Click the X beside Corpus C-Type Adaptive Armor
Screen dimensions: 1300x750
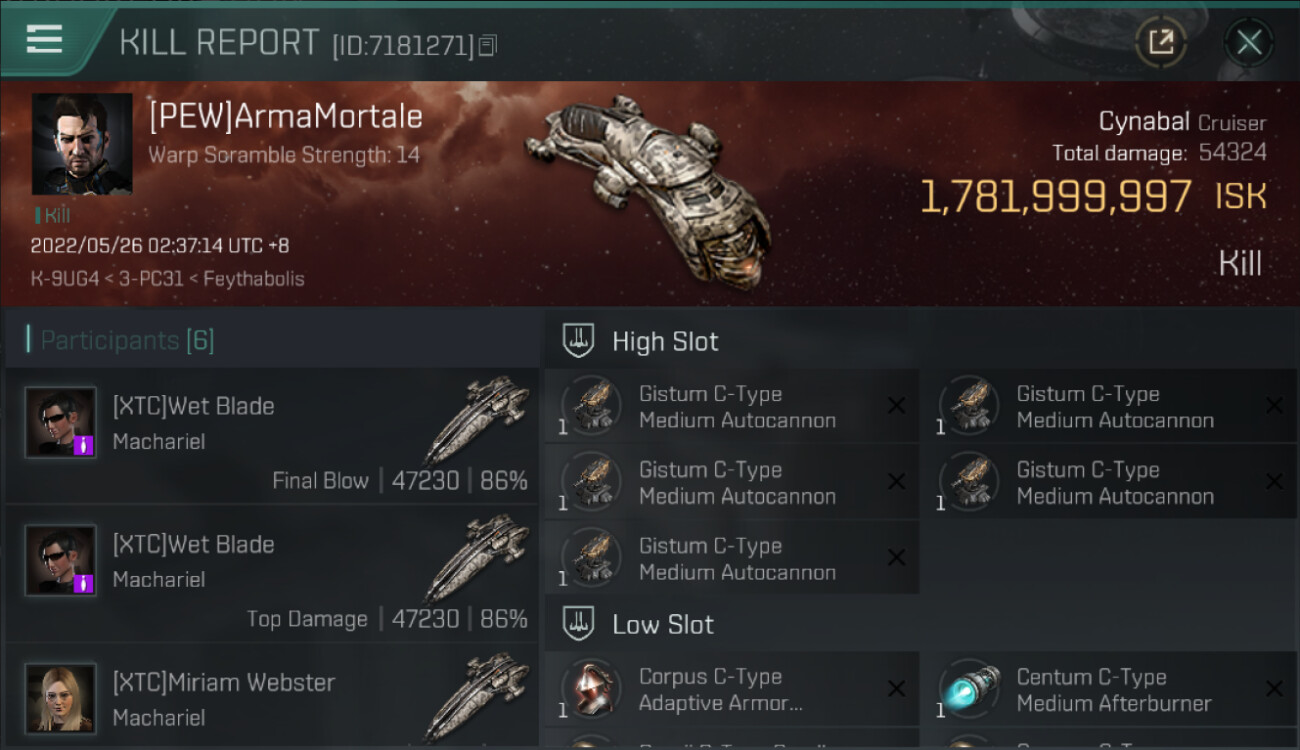896,689
